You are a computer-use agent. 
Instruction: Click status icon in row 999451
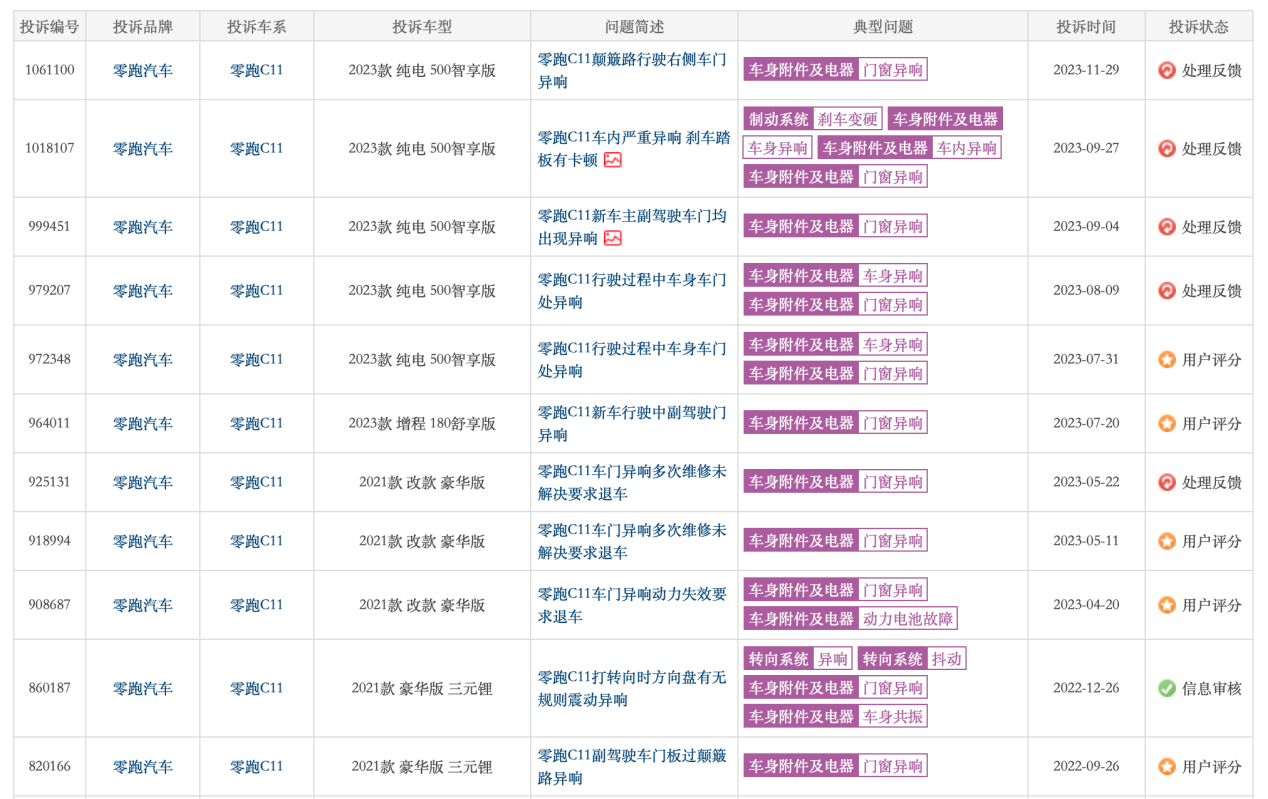1166,227
